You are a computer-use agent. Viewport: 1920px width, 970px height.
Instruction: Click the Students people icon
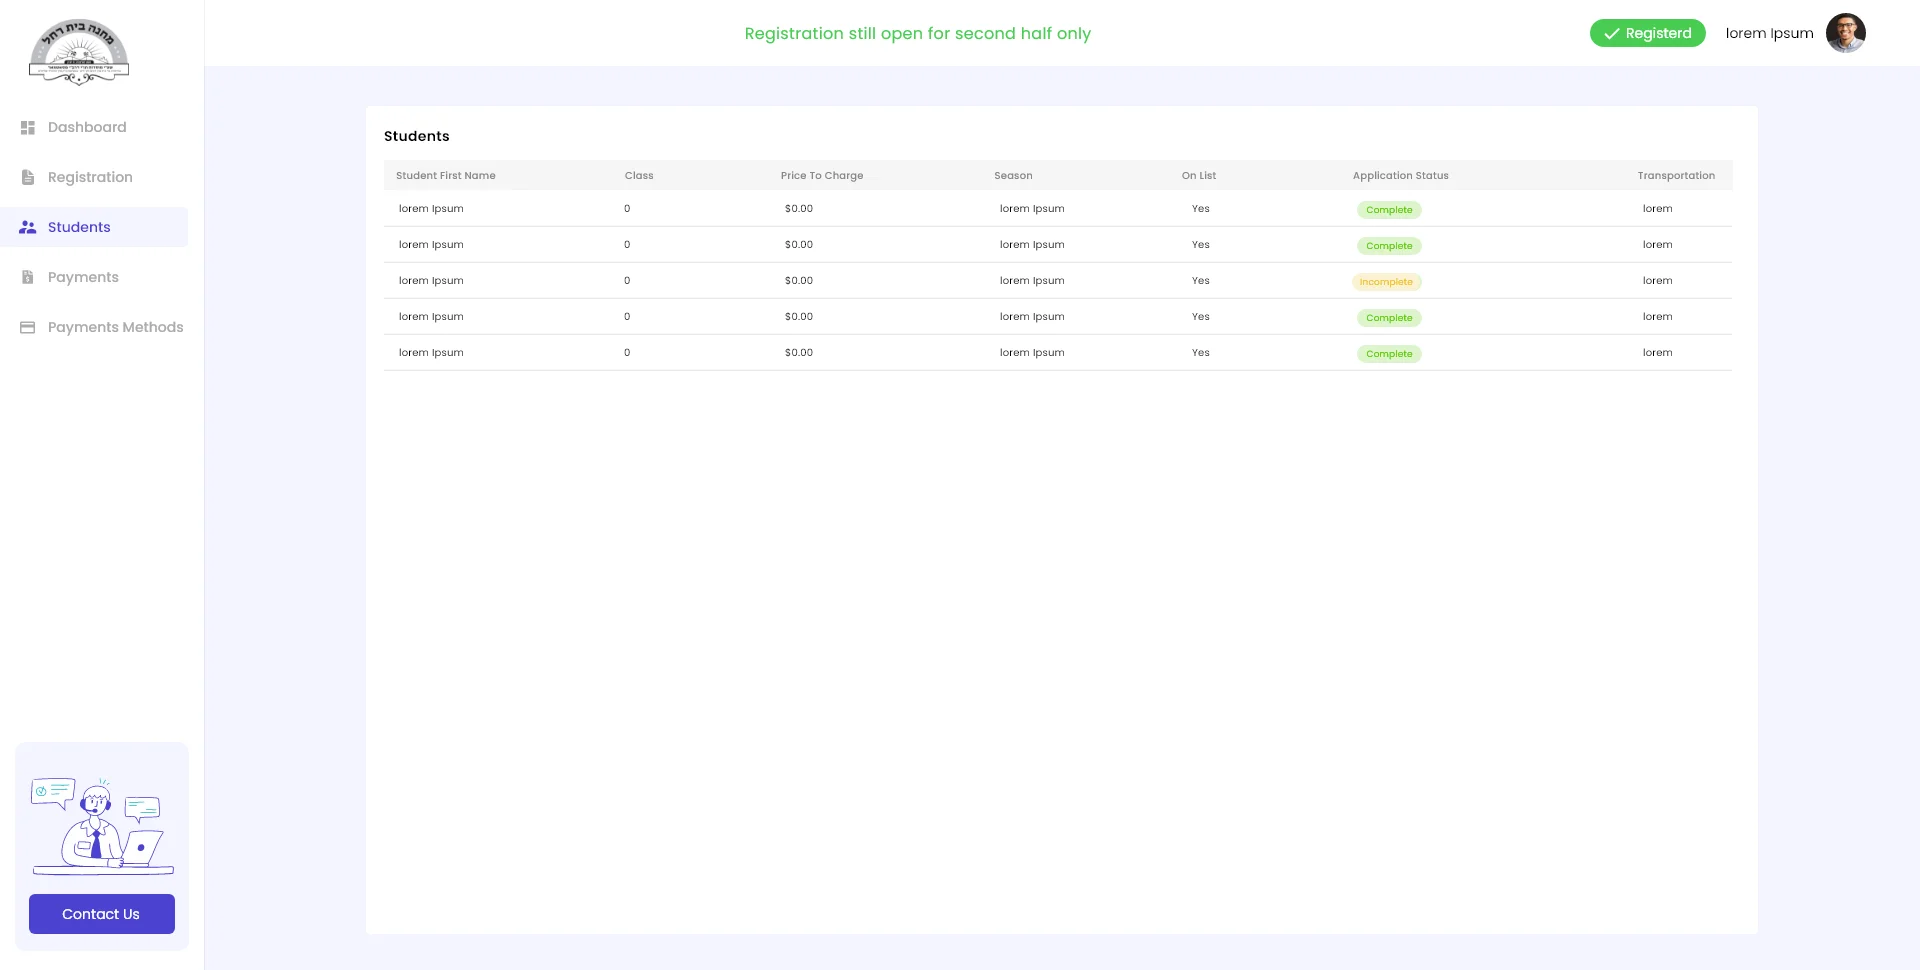(28, 227)
